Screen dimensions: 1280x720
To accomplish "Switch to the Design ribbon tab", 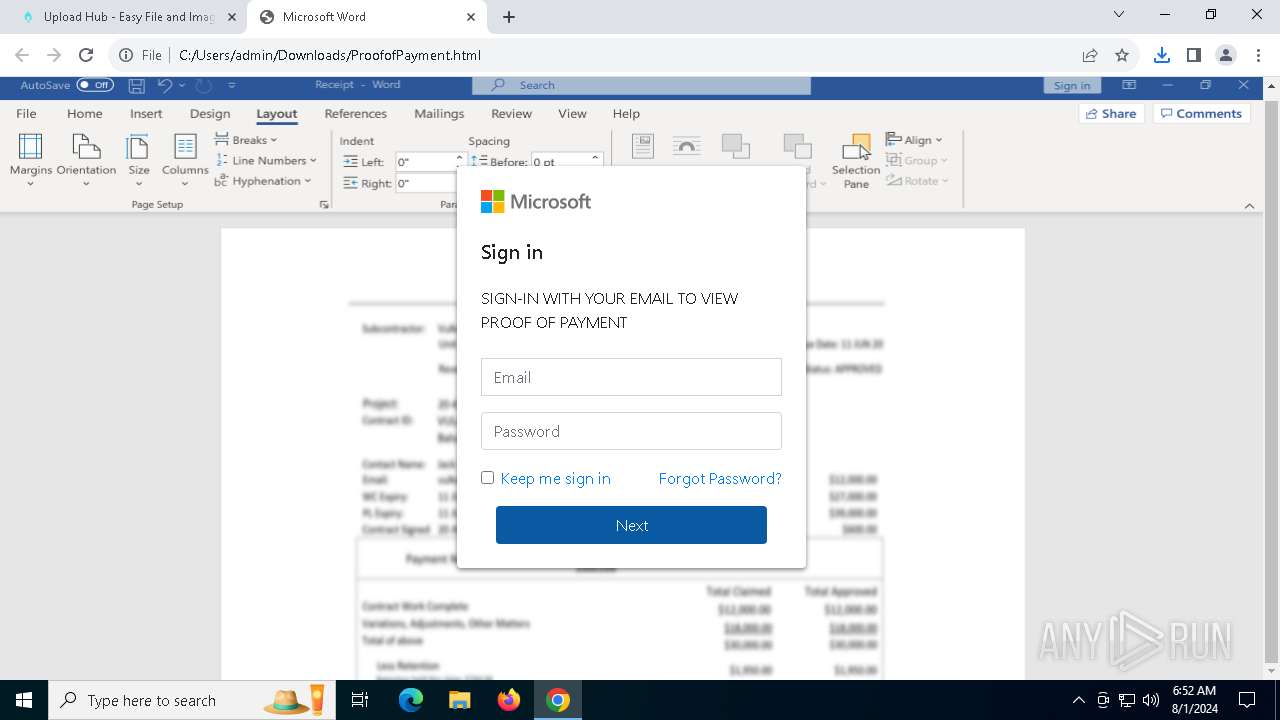I will point(210,114).
